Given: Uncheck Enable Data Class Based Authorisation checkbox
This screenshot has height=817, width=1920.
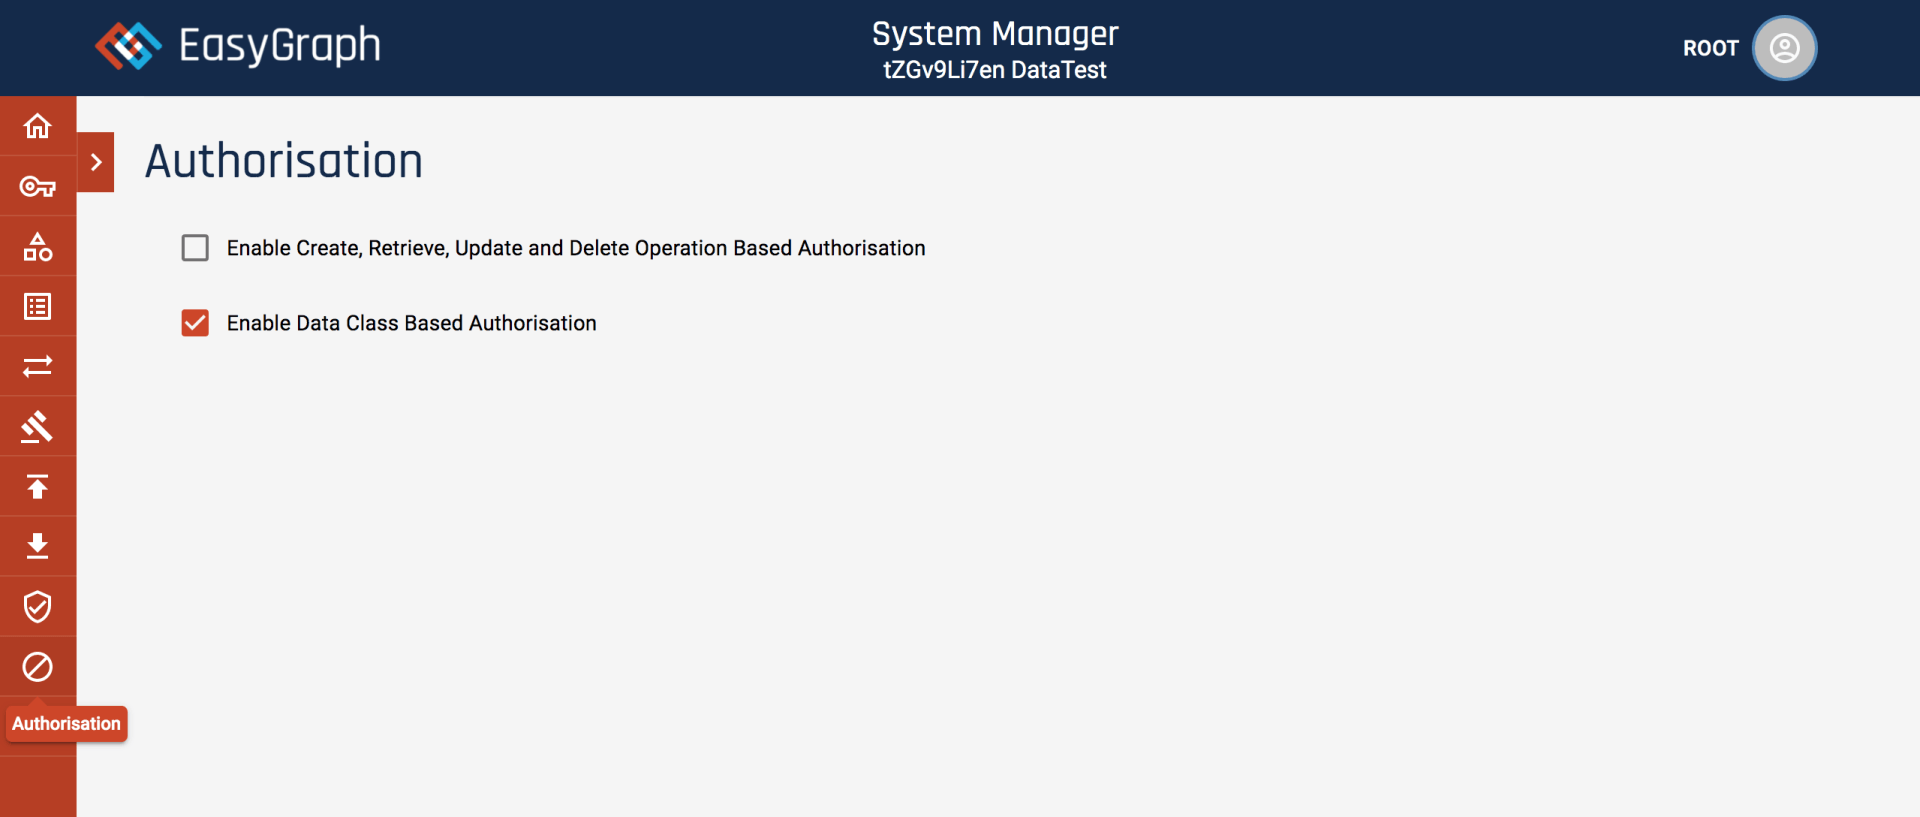Looking at the screenshot, I should click(195, 323).
